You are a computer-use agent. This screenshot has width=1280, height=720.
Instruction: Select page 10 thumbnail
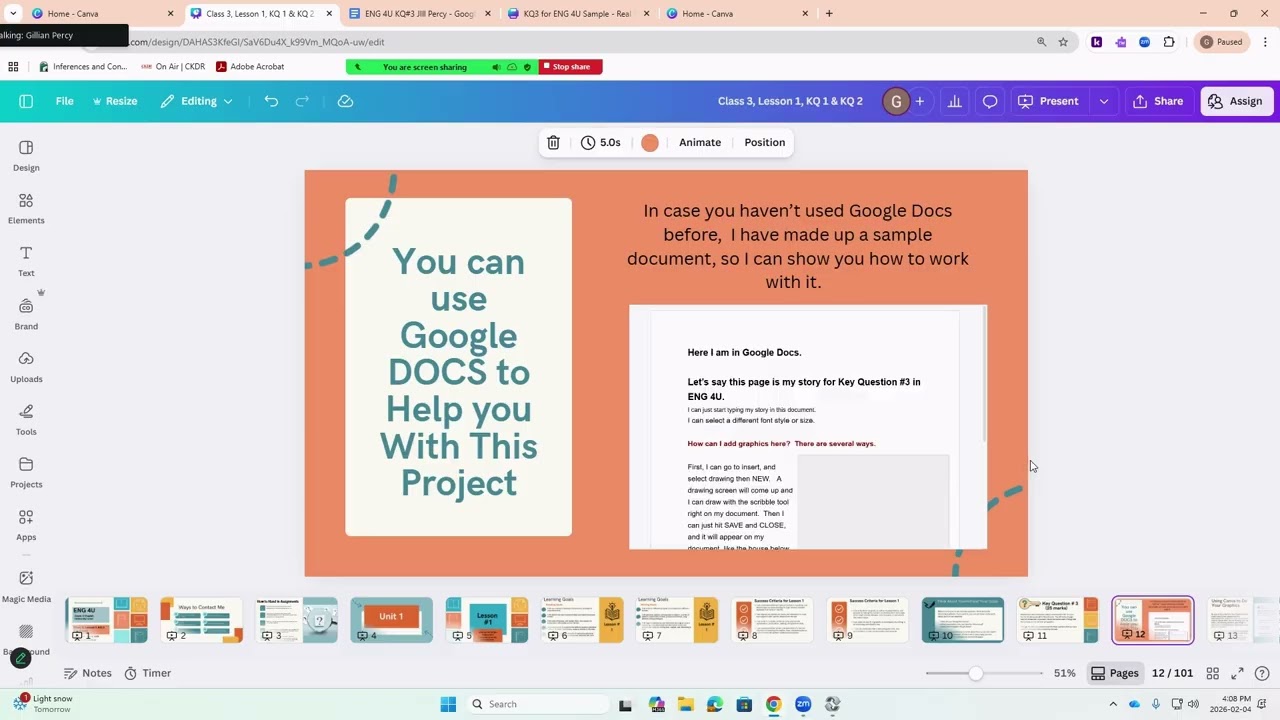962,620
